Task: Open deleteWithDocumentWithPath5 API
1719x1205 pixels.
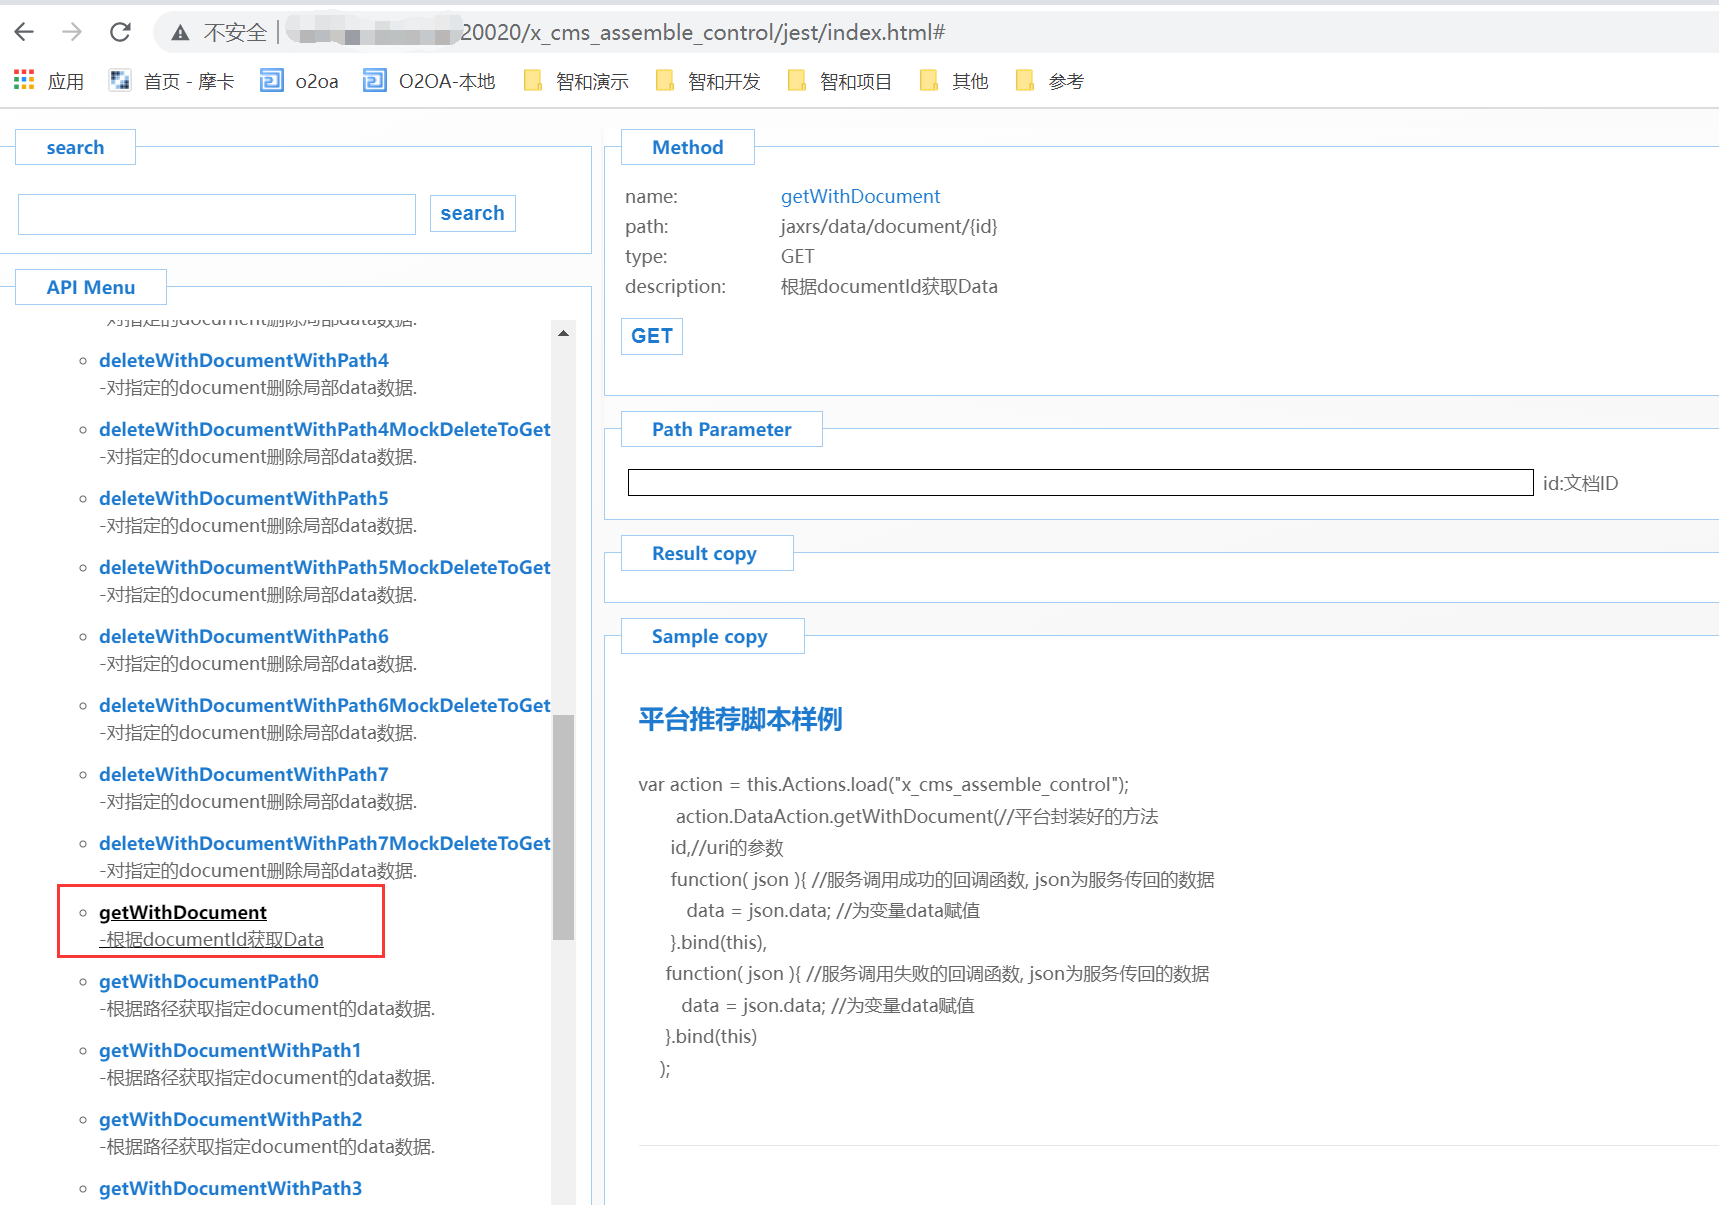Action: pos(244,498)
